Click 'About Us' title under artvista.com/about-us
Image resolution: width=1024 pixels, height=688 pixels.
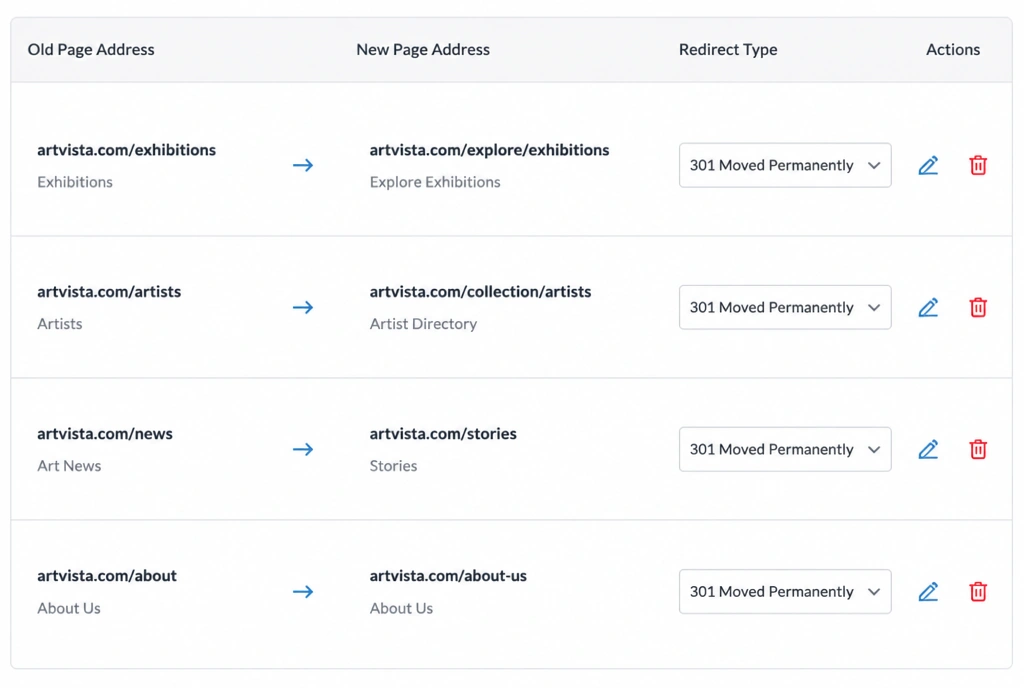point(401,608)
